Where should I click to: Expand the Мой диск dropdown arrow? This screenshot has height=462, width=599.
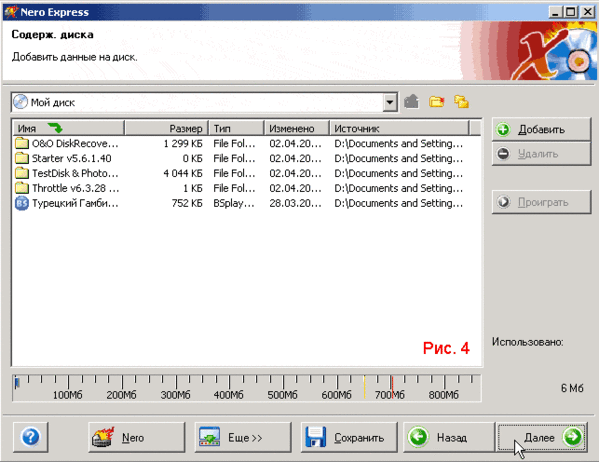point(390,102)
